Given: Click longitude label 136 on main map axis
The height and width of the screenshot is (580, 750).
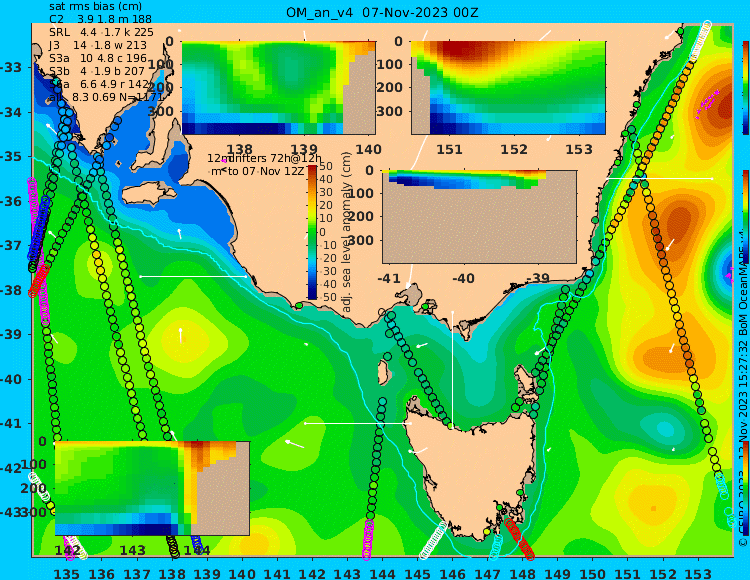Looking at the screenshot, I should coord(102,574).
